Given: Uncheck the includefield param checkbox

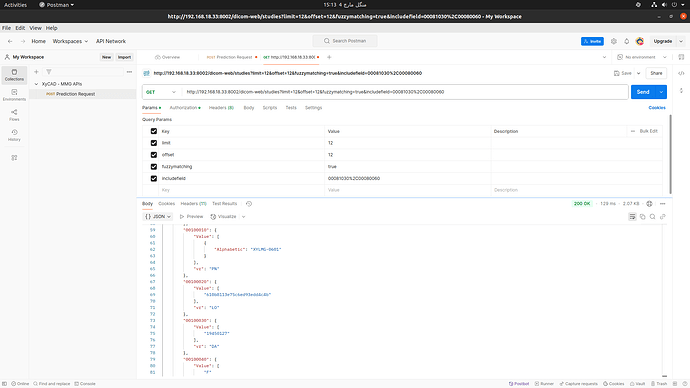Looking at the screenshot, I should tap(154, 179).
